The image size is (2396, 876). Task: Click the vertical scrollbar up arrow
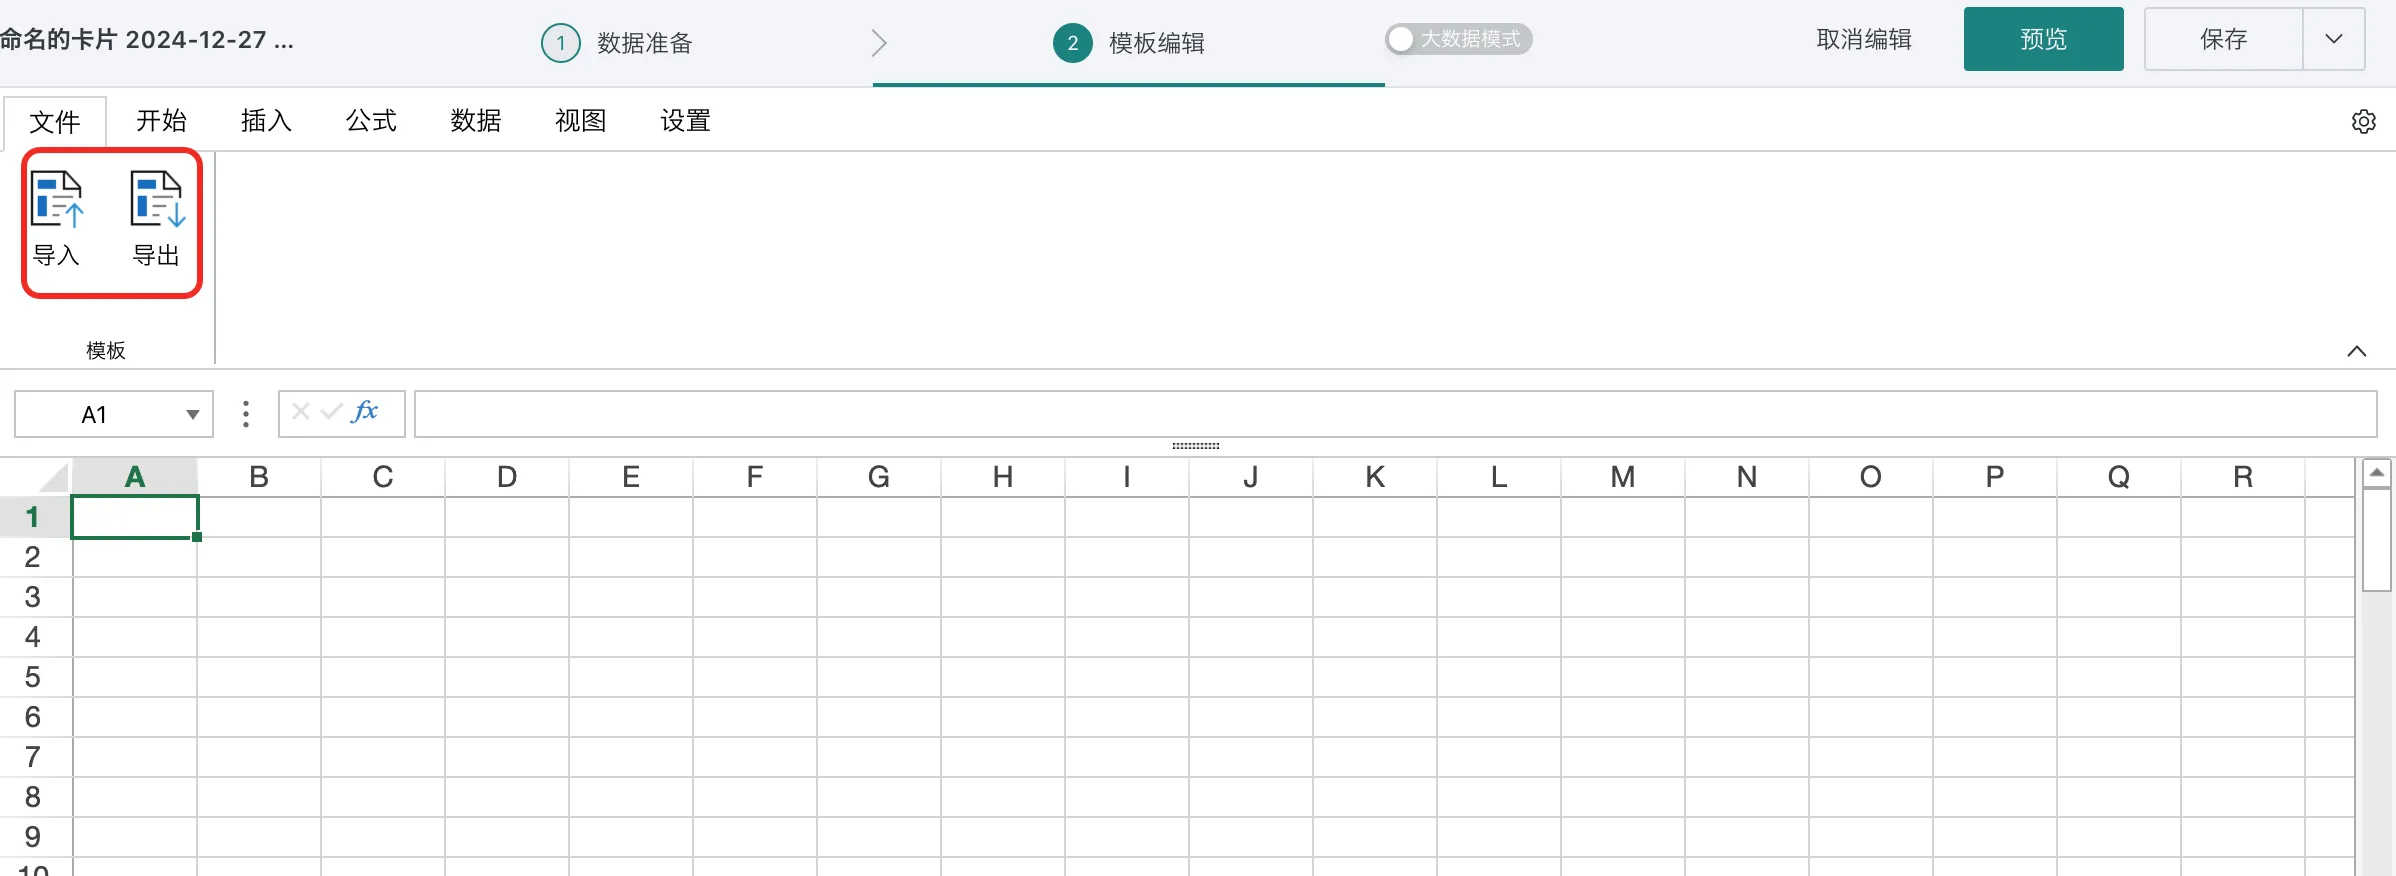click(2376, 472)
